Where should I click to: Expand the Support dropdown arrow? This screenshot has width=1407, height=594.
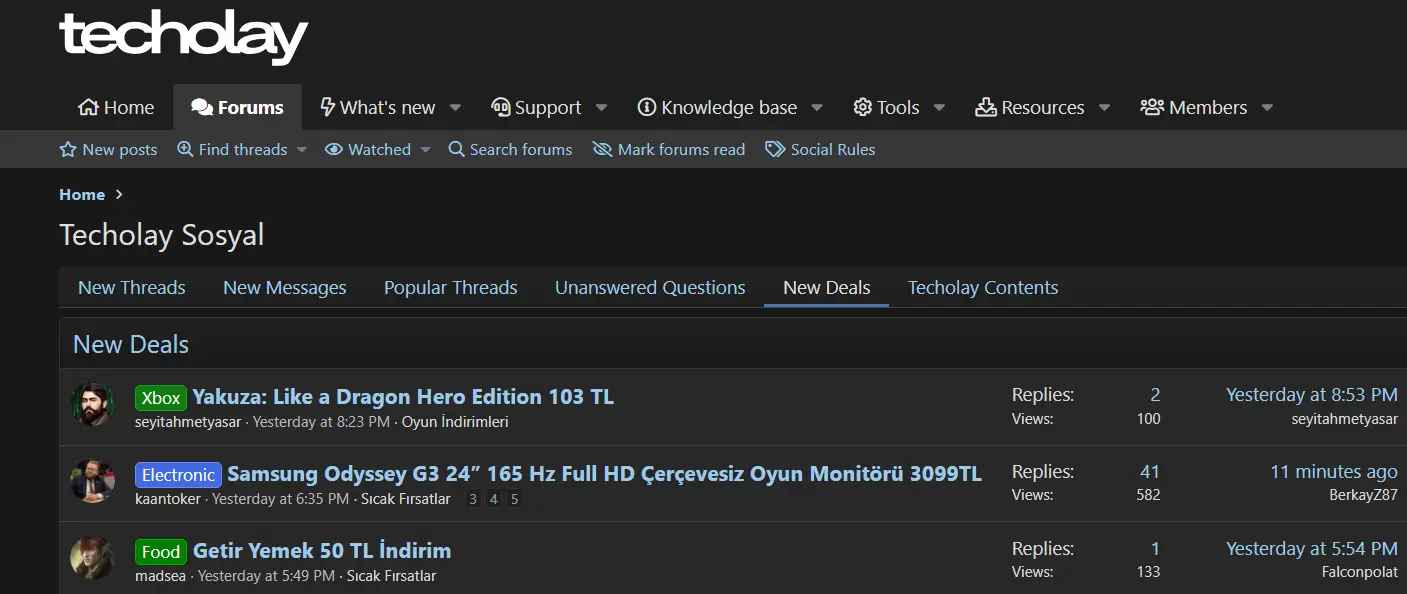[601, 108]
